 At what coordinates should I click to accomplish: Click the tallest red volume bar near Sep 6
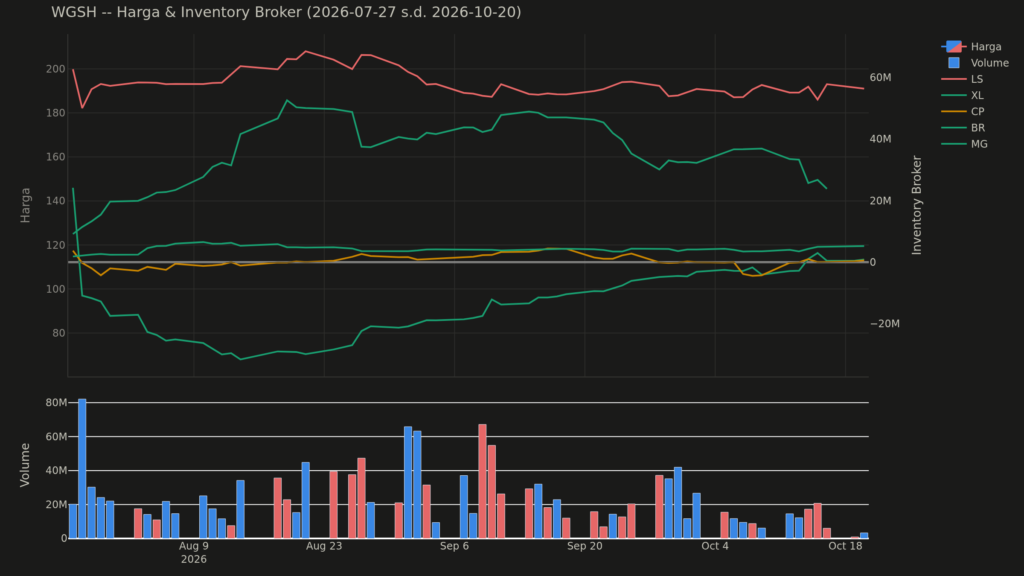[x=483, y=481]
